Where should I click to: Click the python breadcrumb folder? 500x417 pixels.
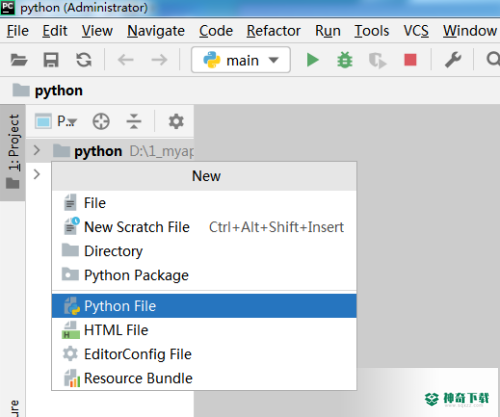(48, 91)
